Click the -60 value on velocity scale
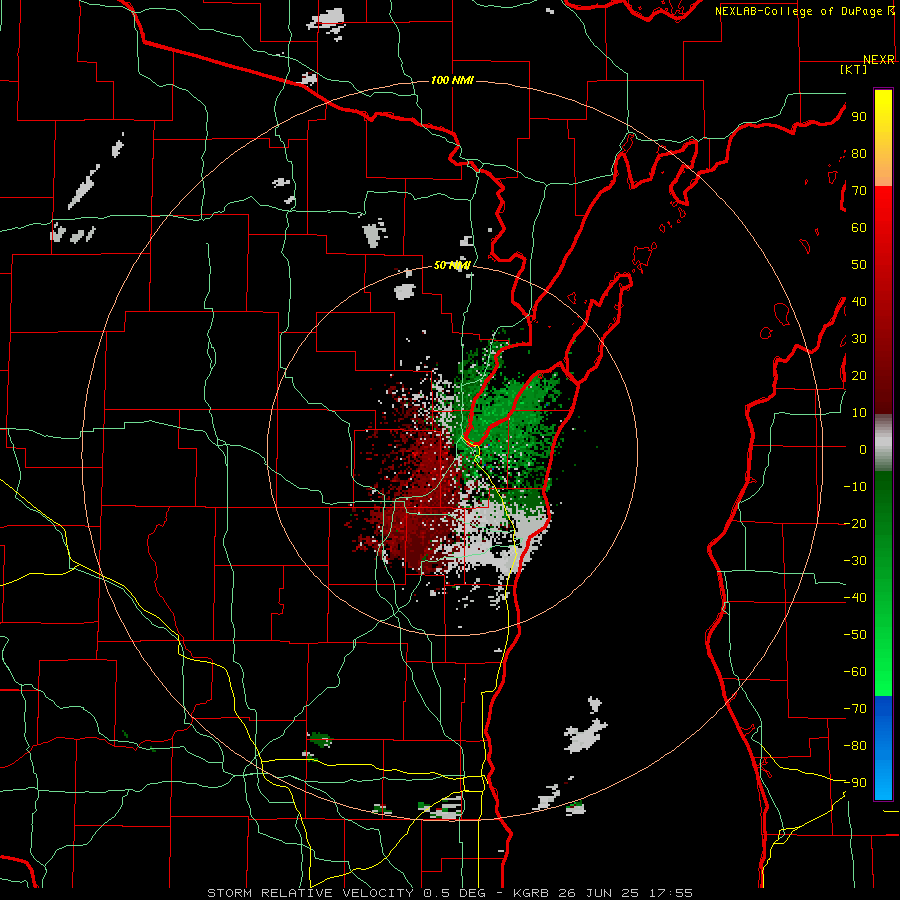 point(855,672)
